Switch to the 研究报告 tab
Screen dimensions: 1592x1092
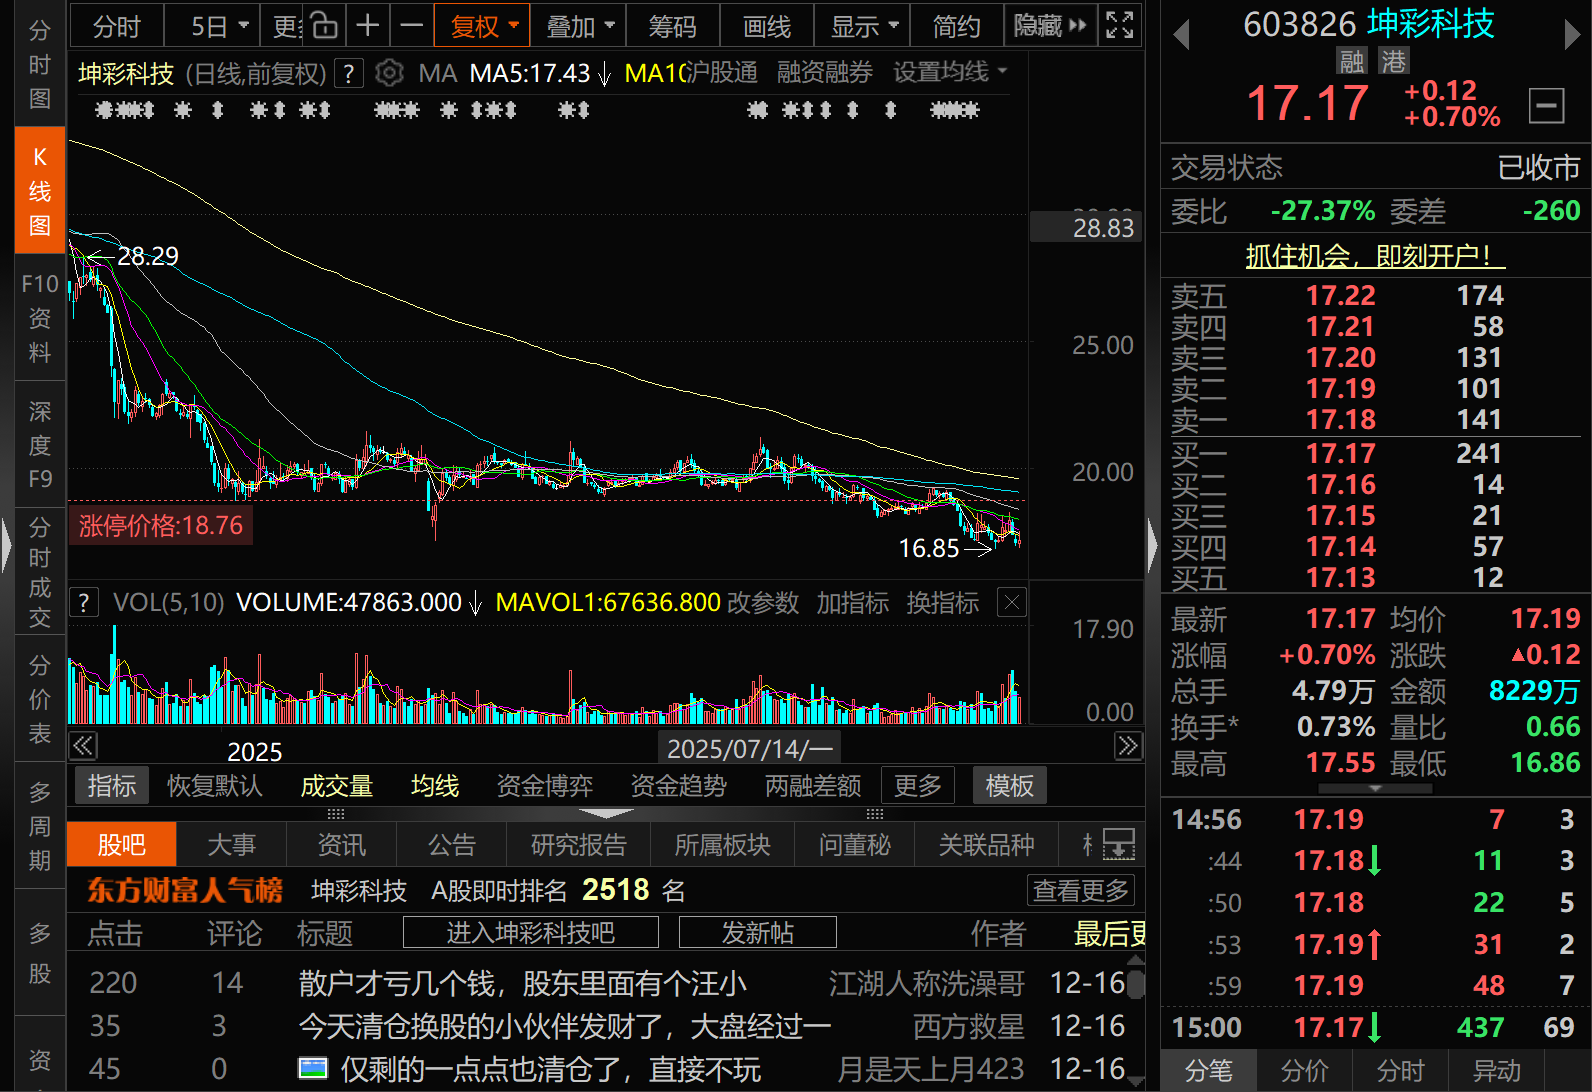(578, 845)
